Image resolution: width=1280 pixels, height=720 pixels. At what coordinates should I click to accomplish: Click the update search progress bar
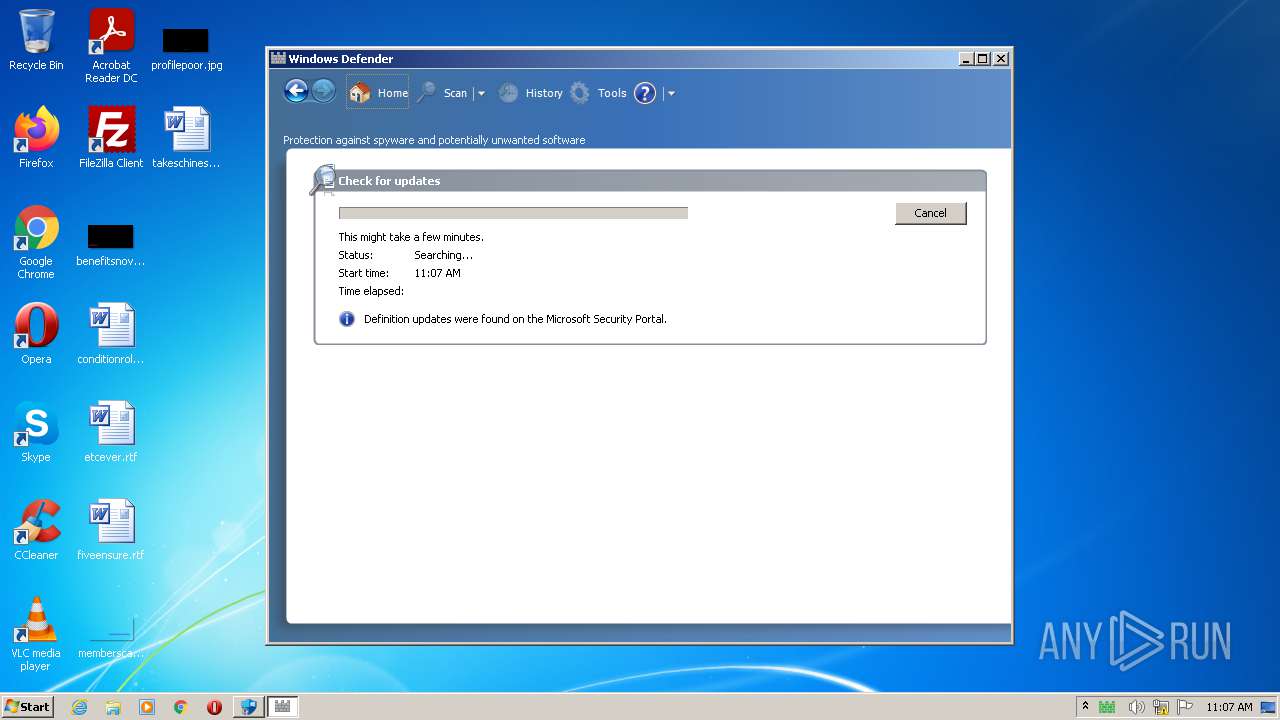click(x=513, y=213)
